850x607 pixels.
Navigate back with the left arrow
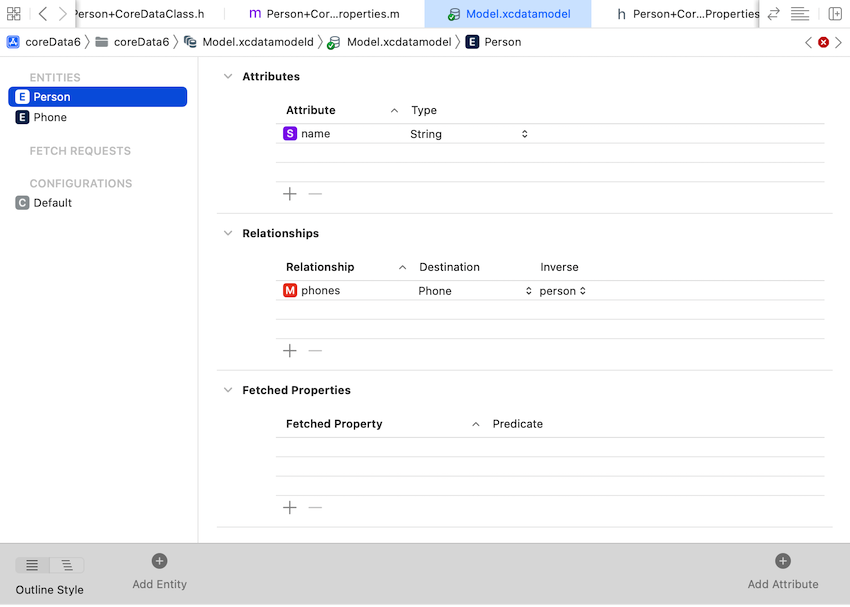pos(43,14)
